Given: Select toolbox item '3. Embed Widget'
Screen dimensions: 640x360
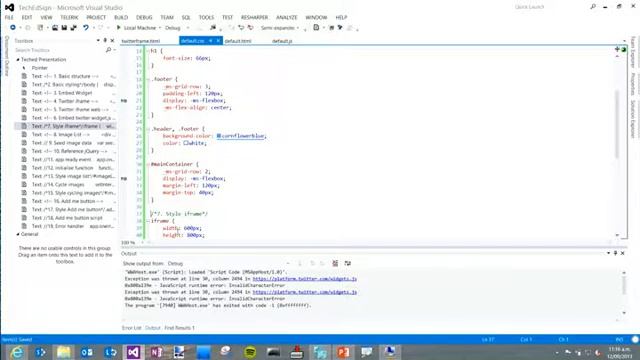Looking at the screenshot, I should tap(65, 93).
